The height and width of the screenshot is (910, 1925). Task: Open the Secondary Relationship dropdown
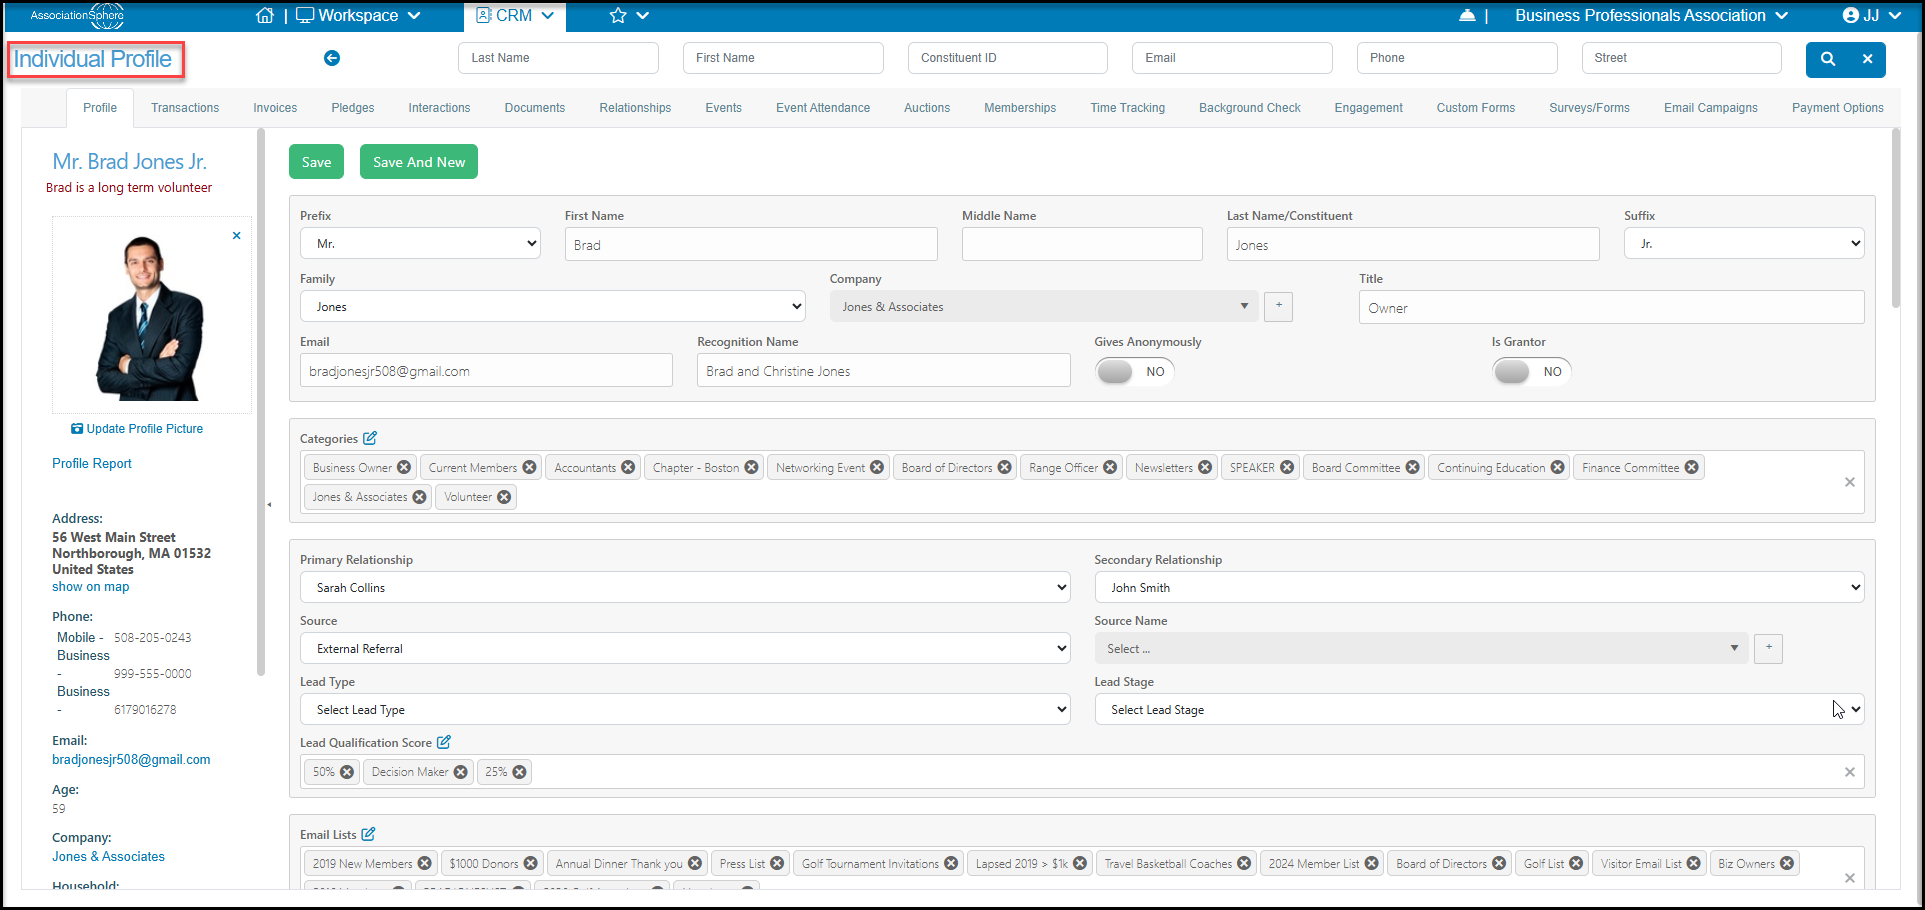[1479, 587]
